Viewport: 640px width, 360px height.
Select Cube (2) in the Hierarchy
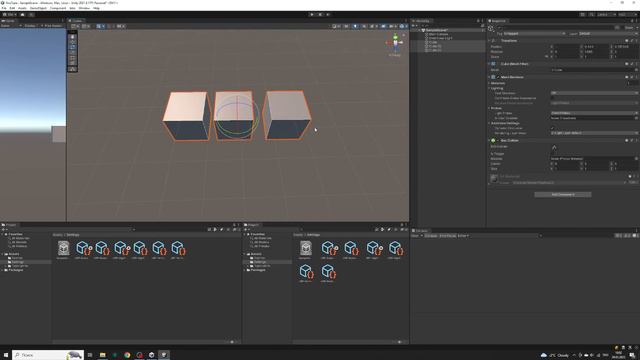point(435,50)
